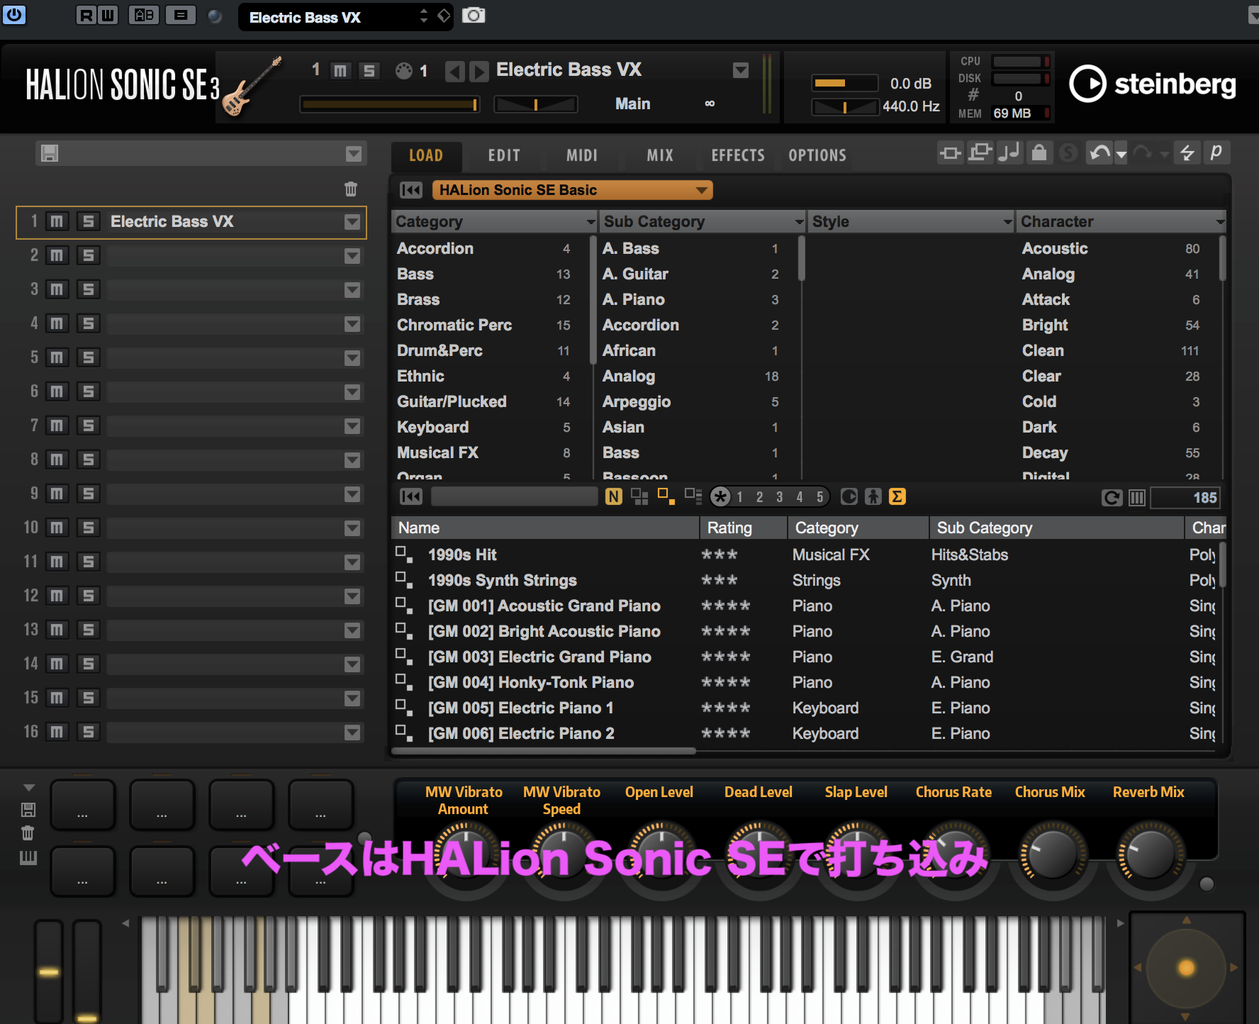This screenshot has height=1024, width=1259.
Task: Select Guitar/Plucked category
Action: coord(452,402)
